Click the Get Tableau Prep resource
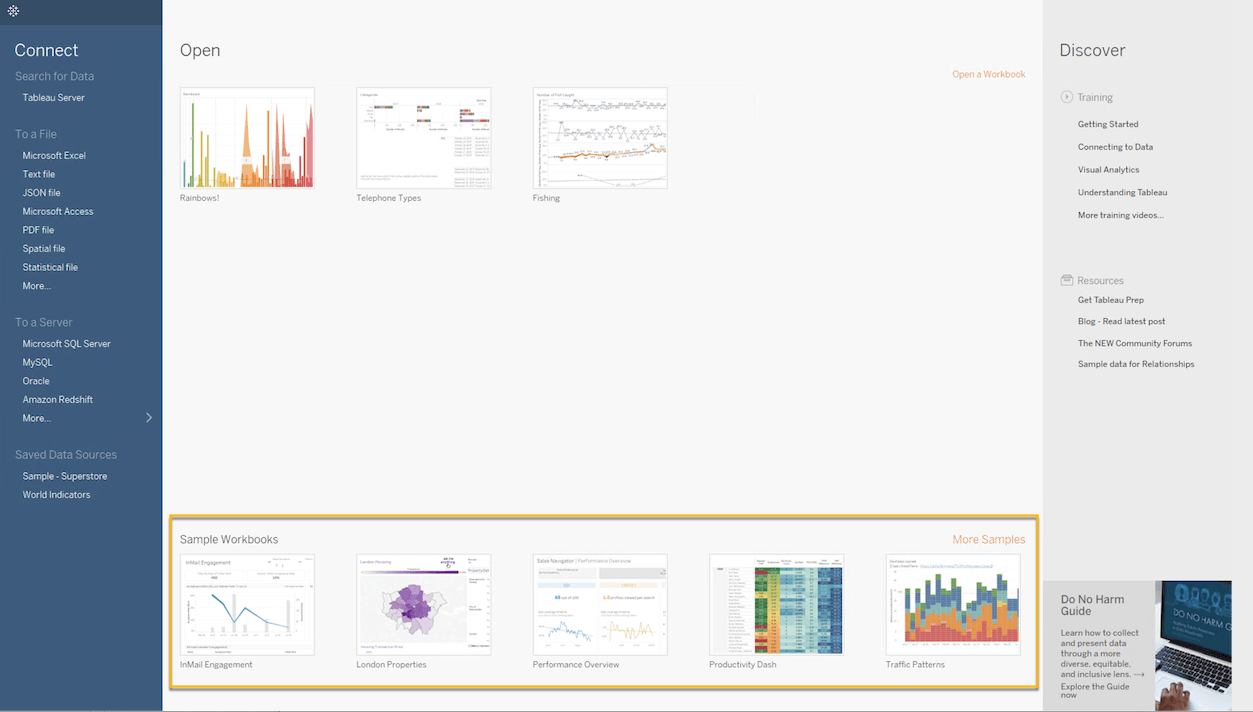 [1111, 300]
